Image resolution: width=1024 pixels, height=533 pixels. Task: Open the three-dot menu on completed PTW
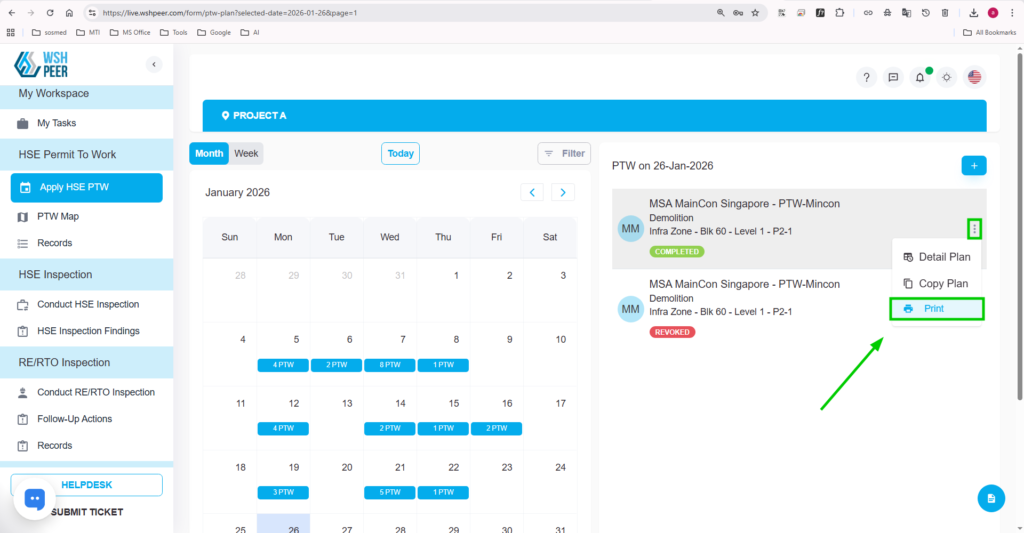974,229
